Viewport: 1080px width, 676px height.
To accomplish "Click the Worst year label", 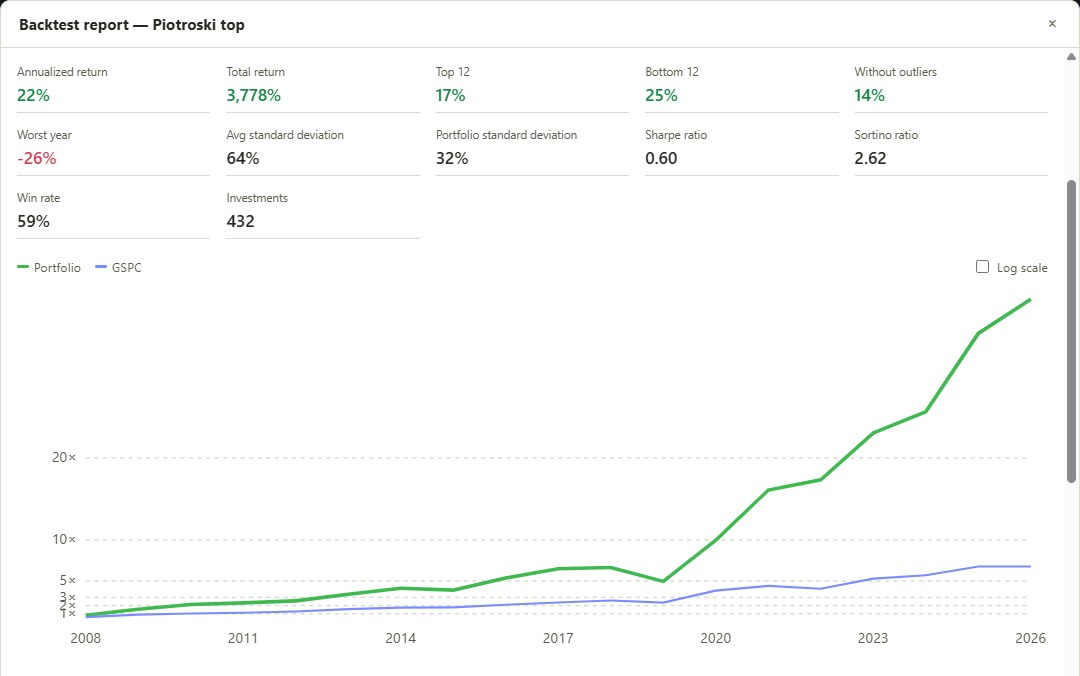I will (44, 135).
